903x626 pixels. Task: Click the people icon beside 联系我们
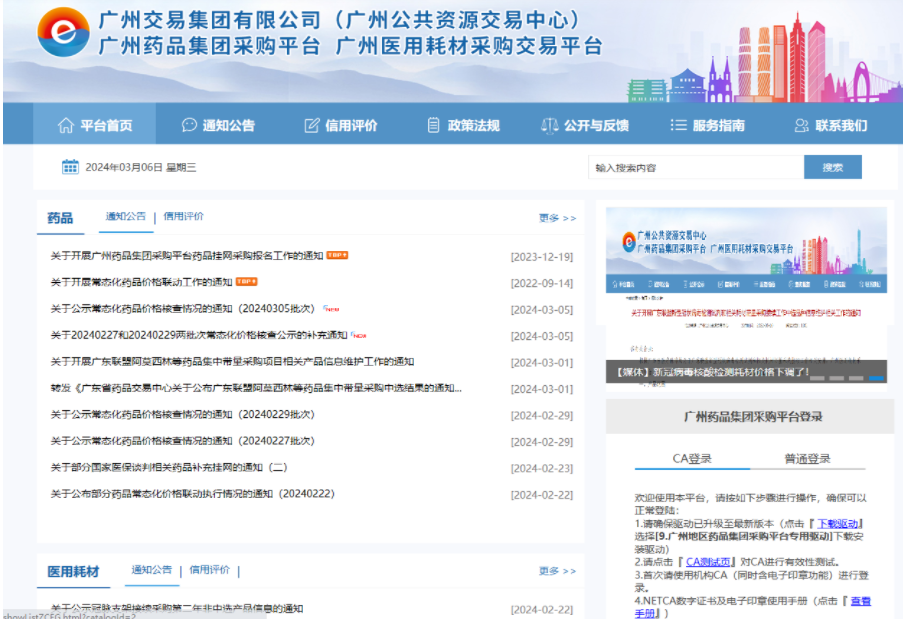801,125
